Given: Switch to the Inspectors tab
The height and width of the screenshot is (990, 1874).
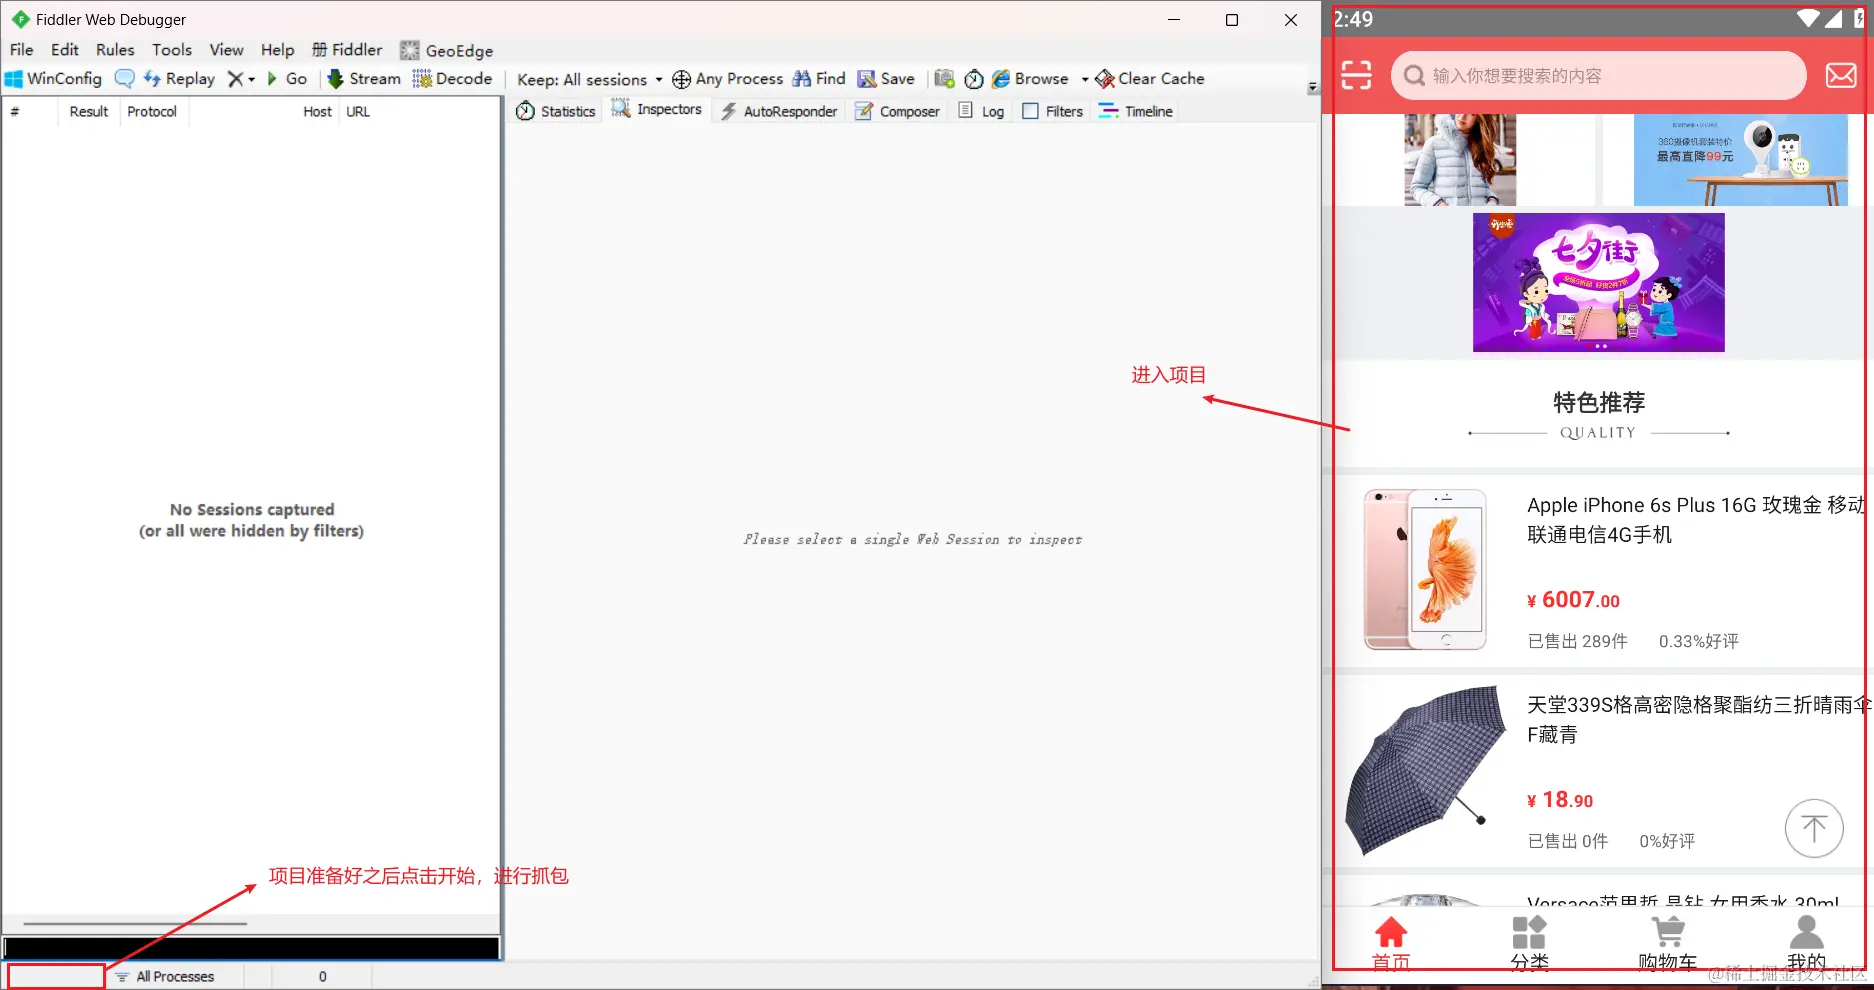Looking at the screenshot, I should [x=657, y=110].
